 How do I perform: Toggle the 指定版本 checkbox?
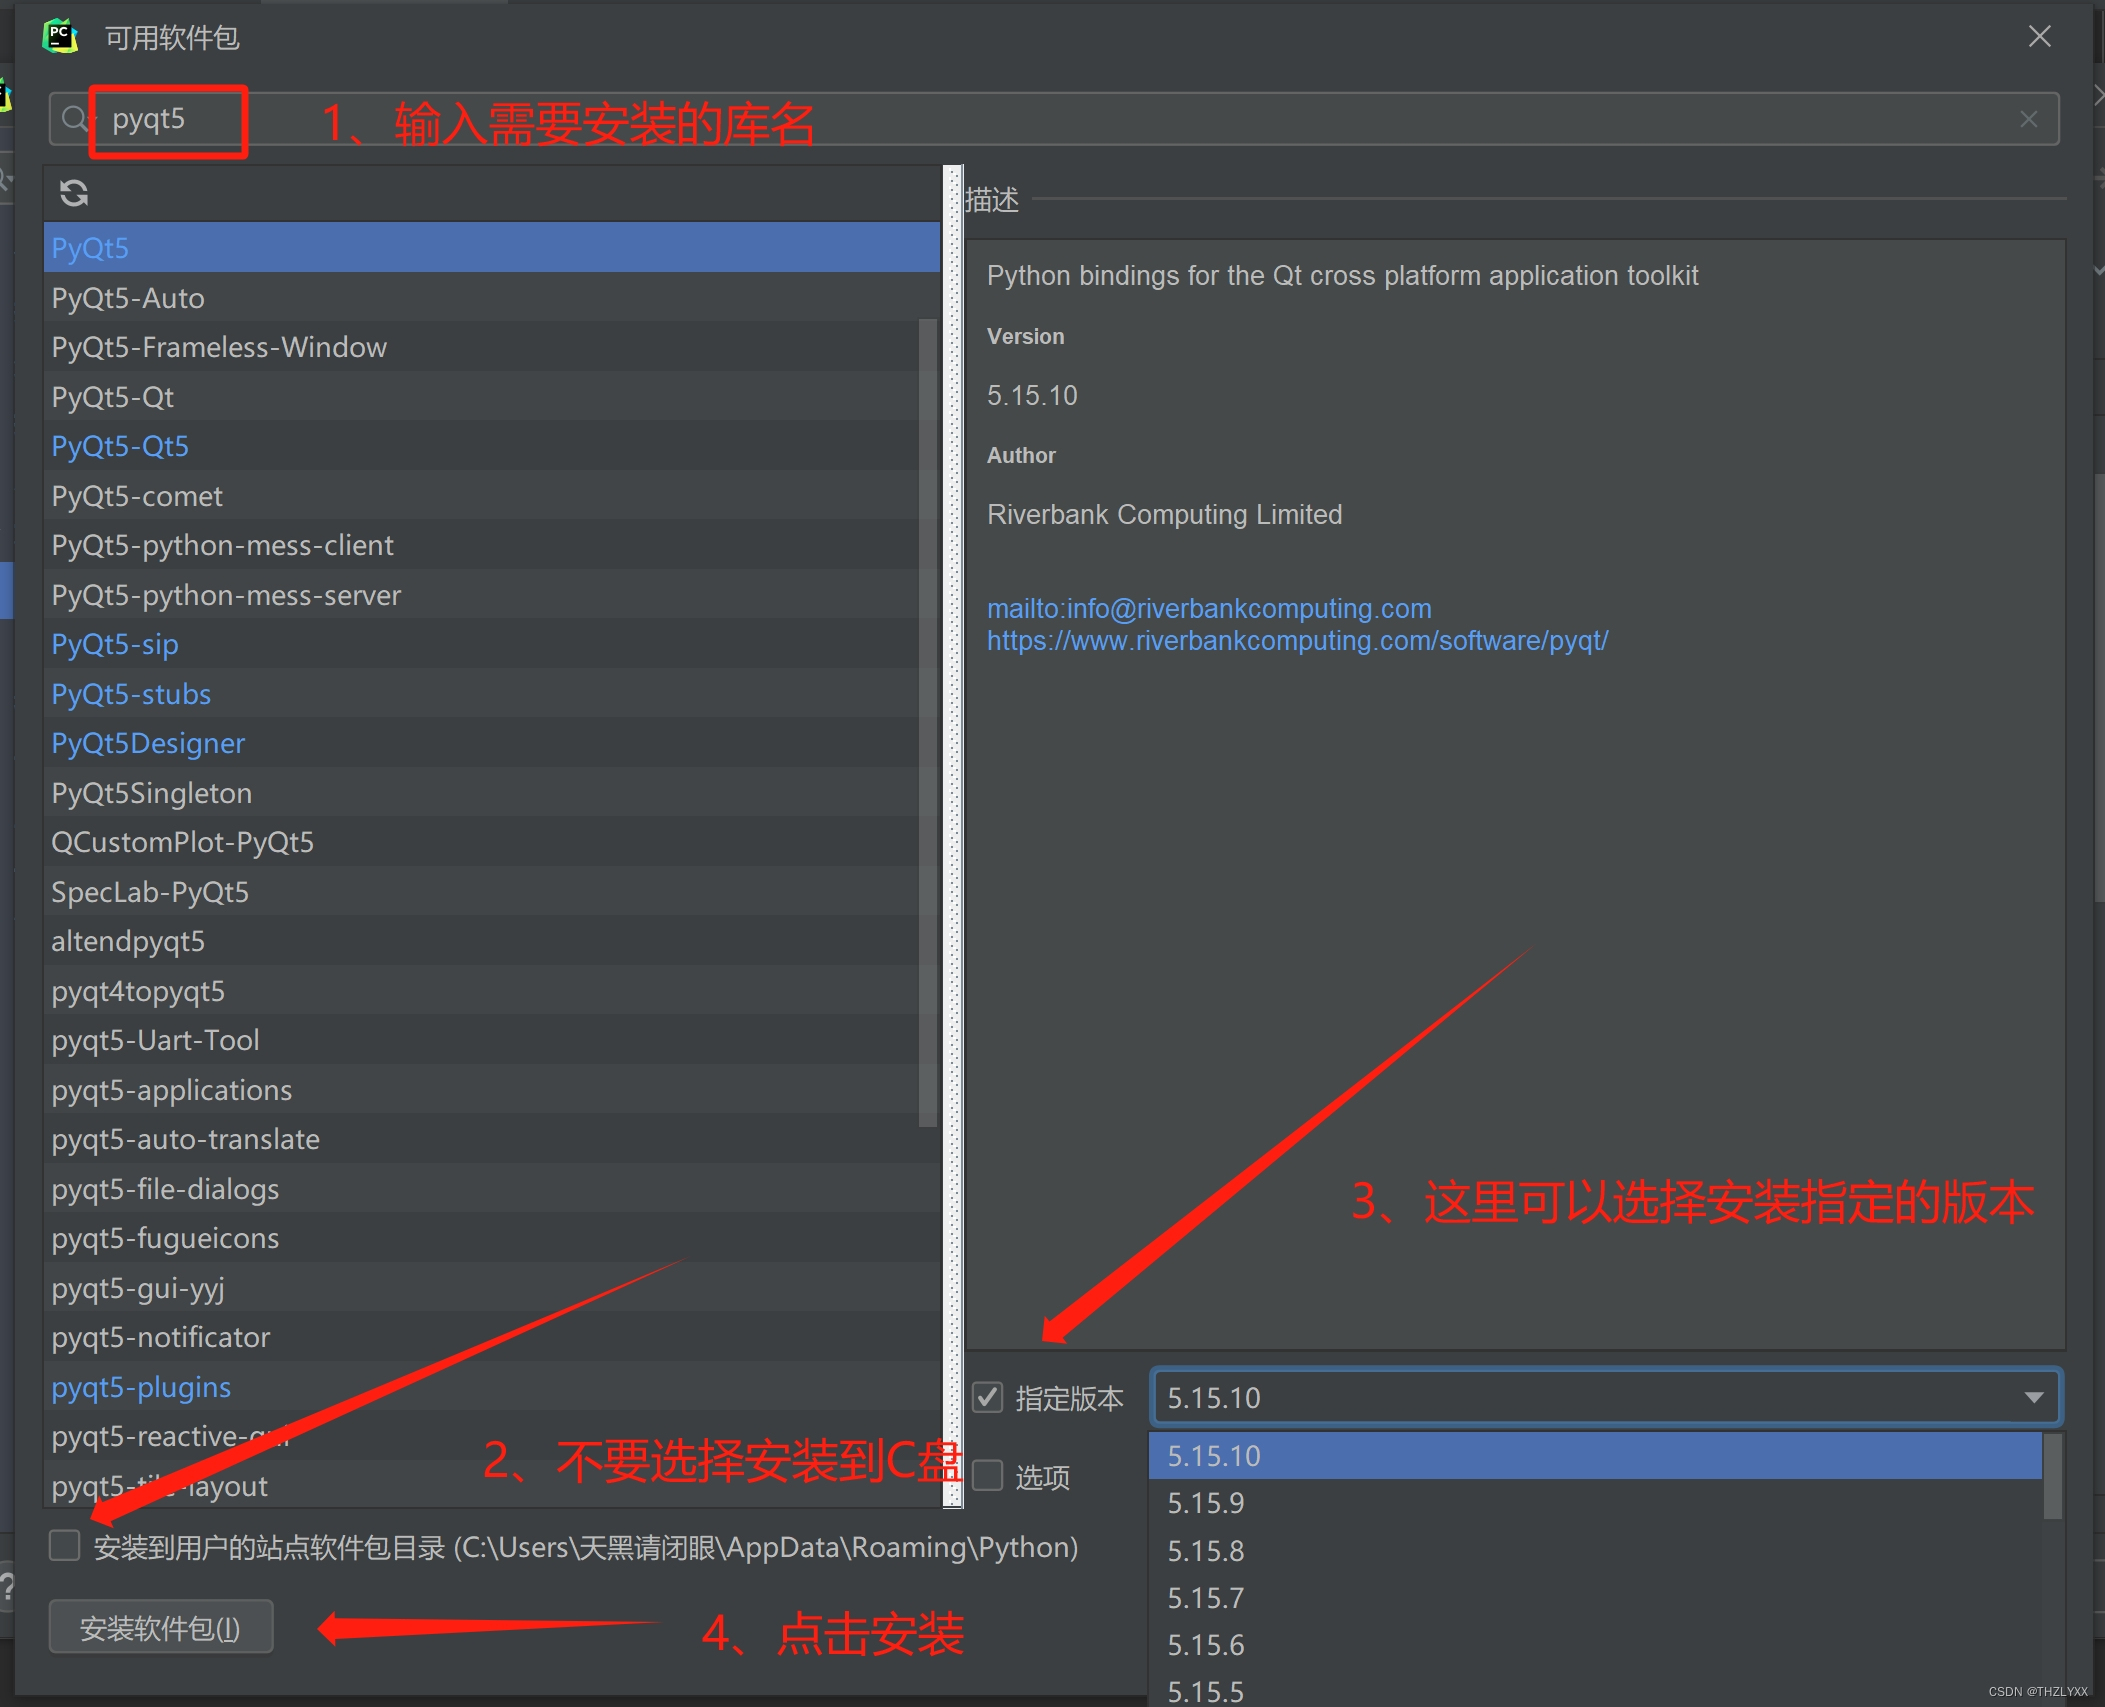[988, 1397]
